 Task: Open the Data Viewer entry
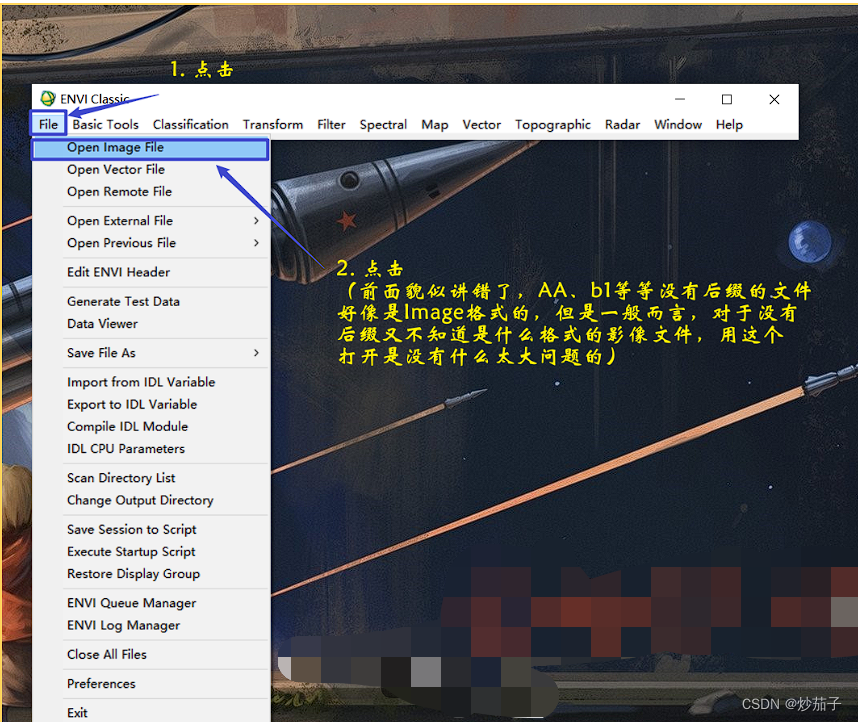150,324
